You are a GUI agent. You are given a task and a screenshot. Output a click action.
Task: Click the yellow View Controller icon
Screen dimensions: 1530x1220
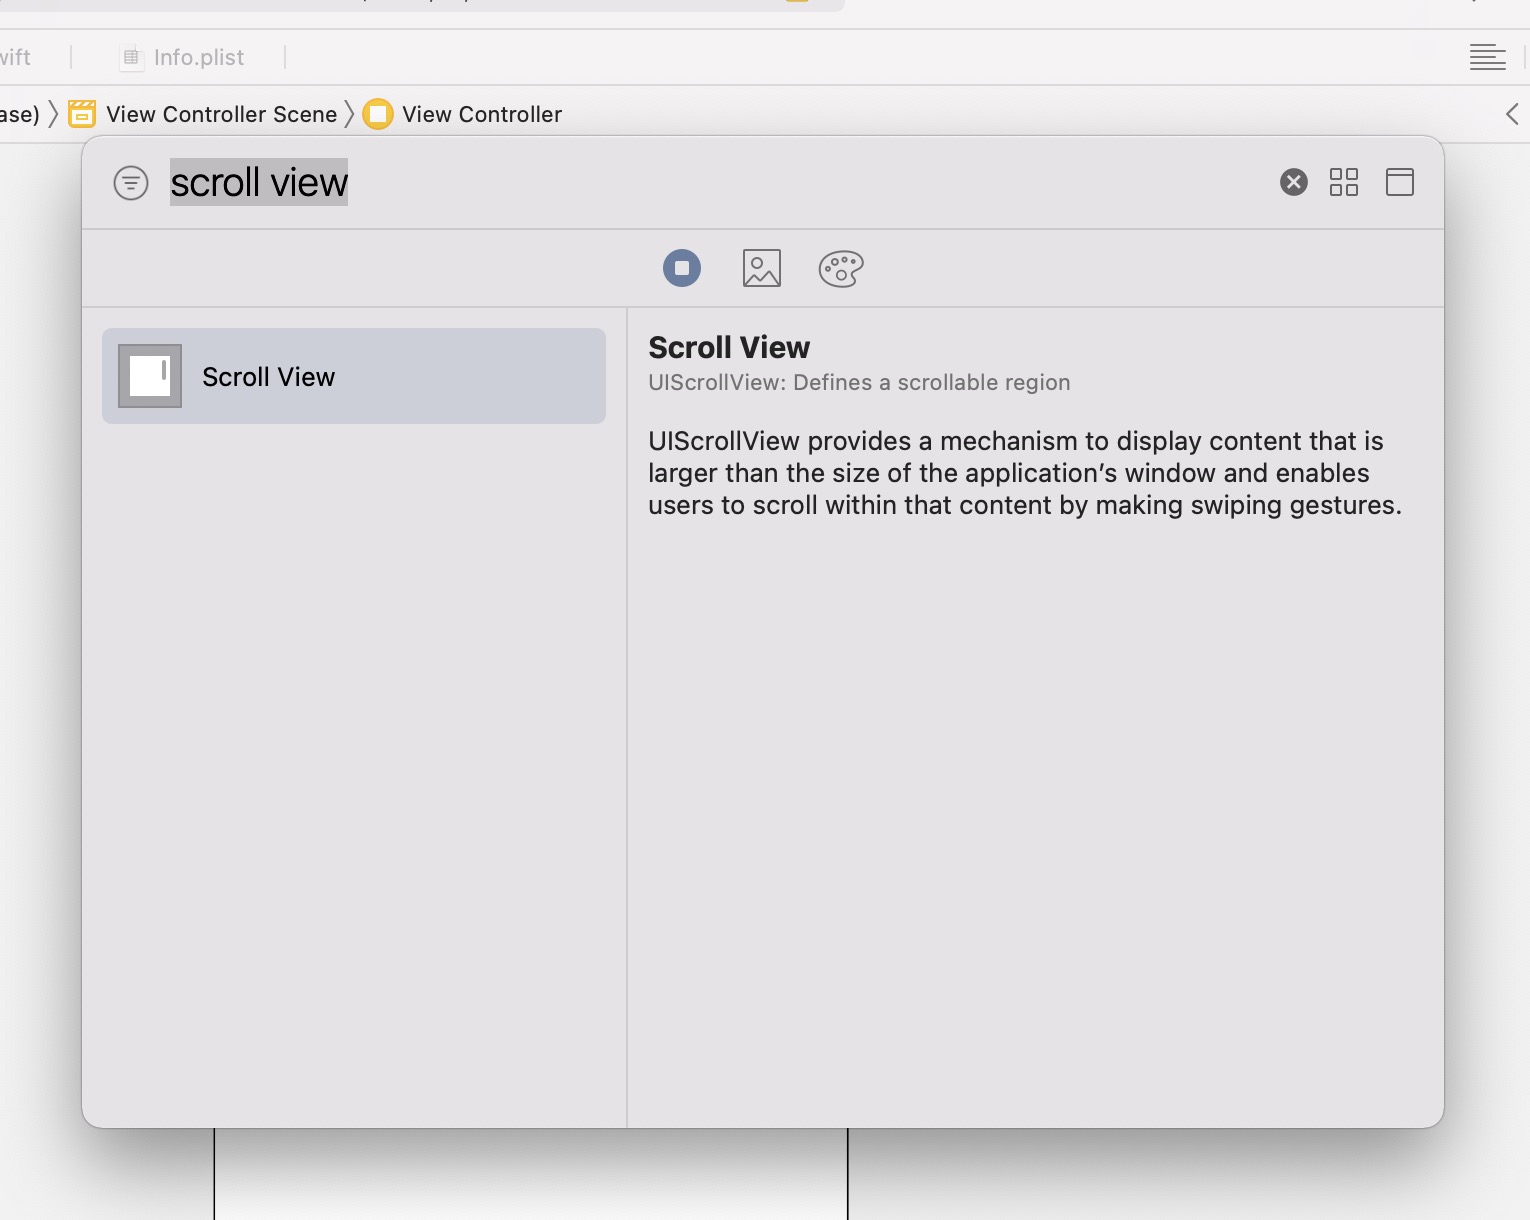tap(378, 115)
